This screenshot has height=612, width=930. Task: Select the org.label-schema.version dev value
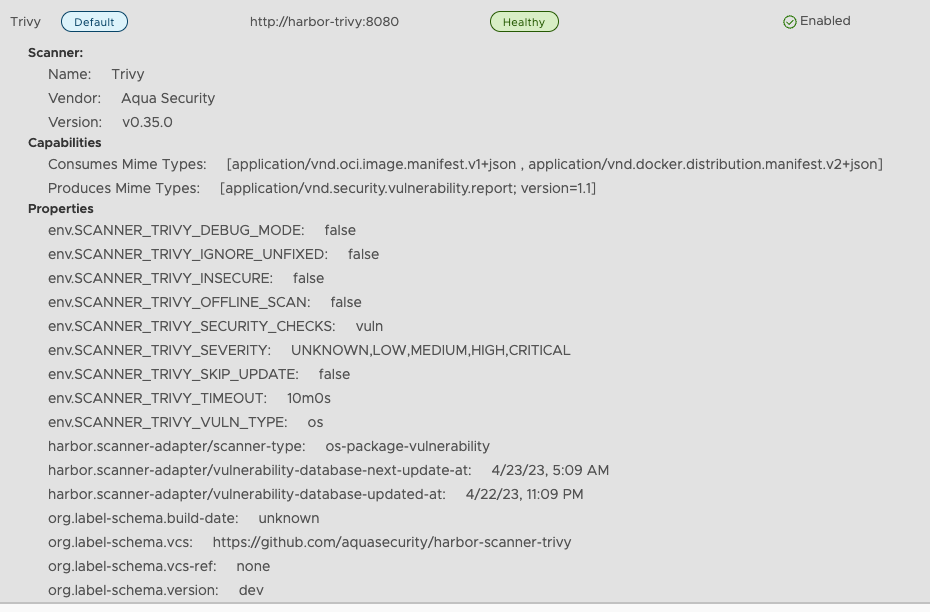(251, 590)
